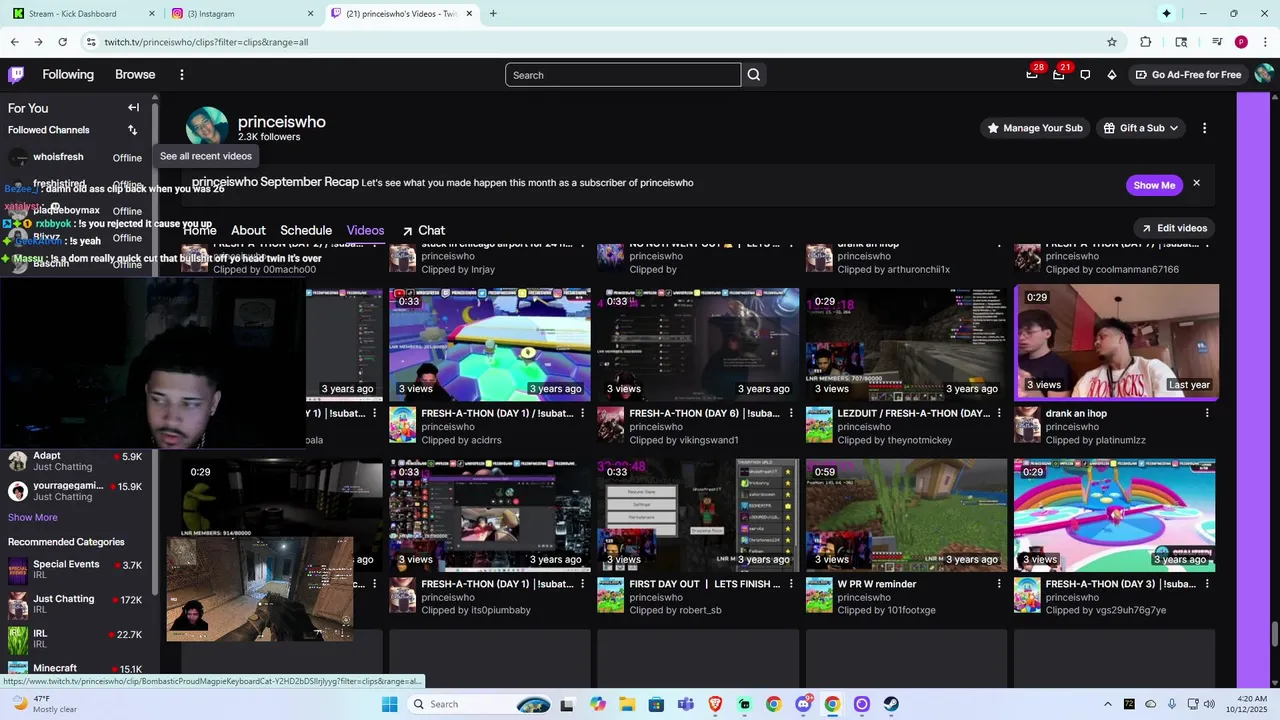Open the FIRST DAY OUT clip thumbnail
The image size is (1280, 720).
tap(698, 515)
